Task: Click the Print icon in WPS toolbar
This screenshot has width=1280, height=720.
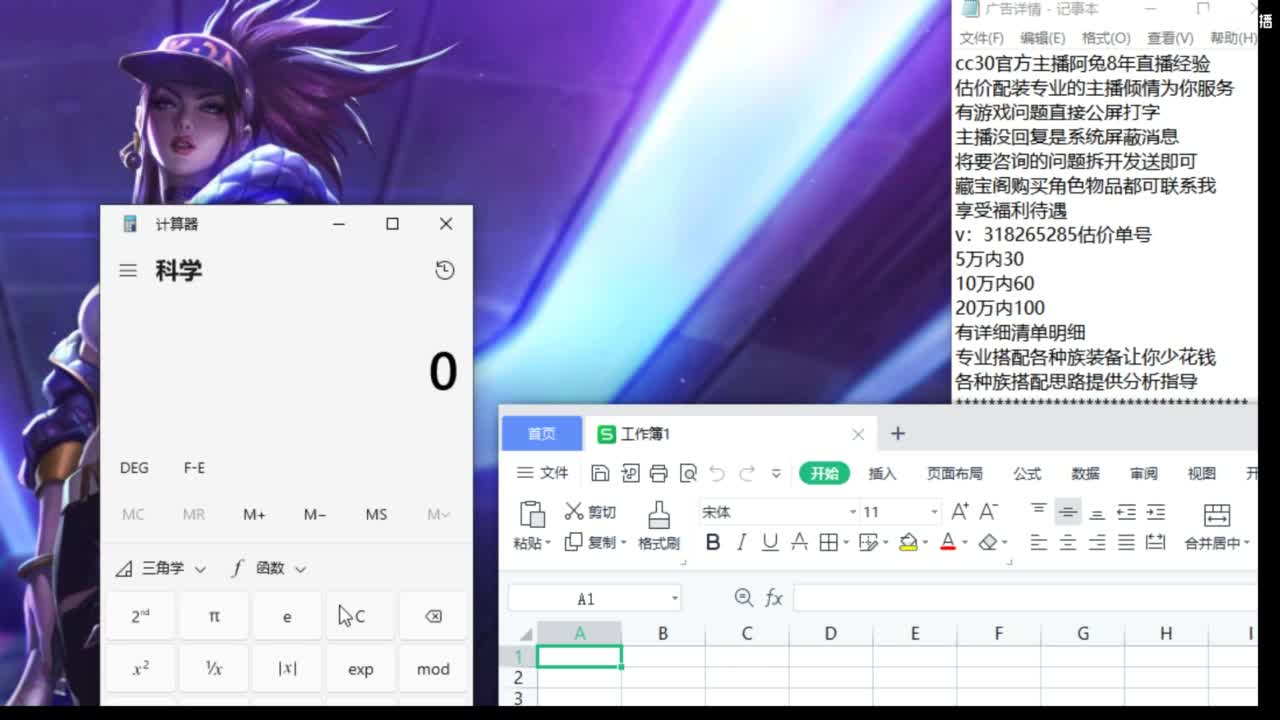Action: pos(658,473)
